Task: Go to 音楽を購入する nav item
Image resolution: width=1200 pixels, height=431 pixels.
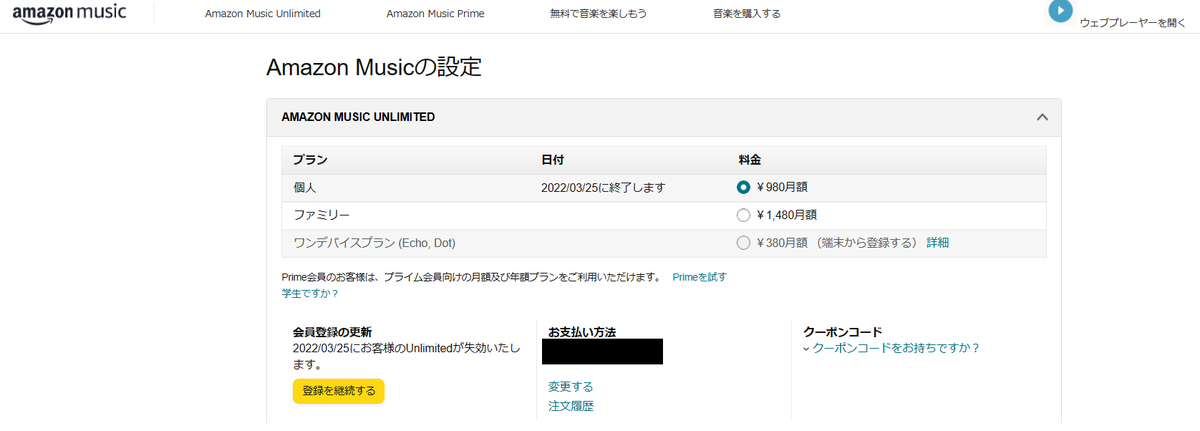Action: 747,14
